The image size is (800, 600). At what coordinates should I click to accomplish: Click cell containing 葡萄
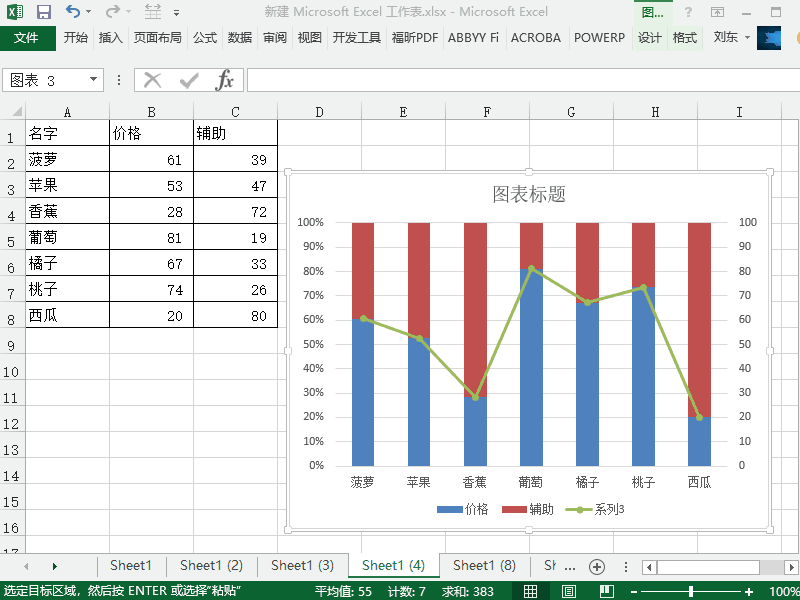(x=67, y=237)
